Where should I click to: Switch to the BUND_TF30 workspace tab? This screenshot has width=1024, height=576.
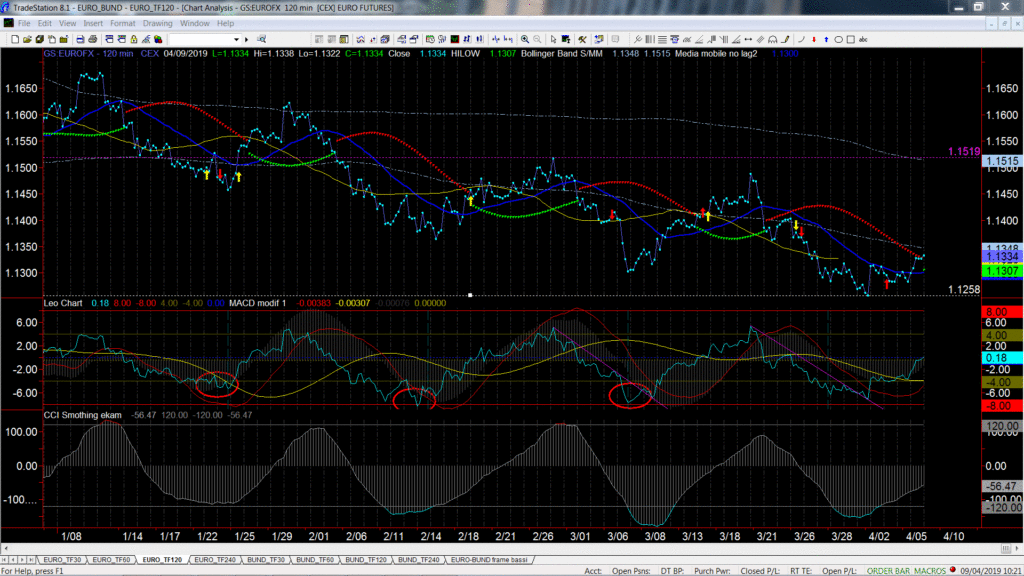pyautogui.click(x=266, y=560)
